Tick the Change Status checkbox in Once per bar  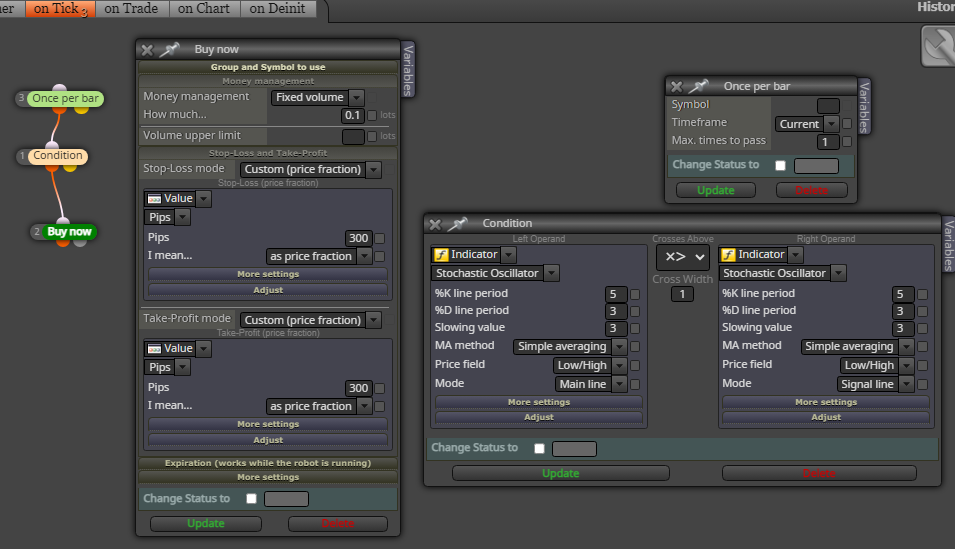[x=780, y=165]
